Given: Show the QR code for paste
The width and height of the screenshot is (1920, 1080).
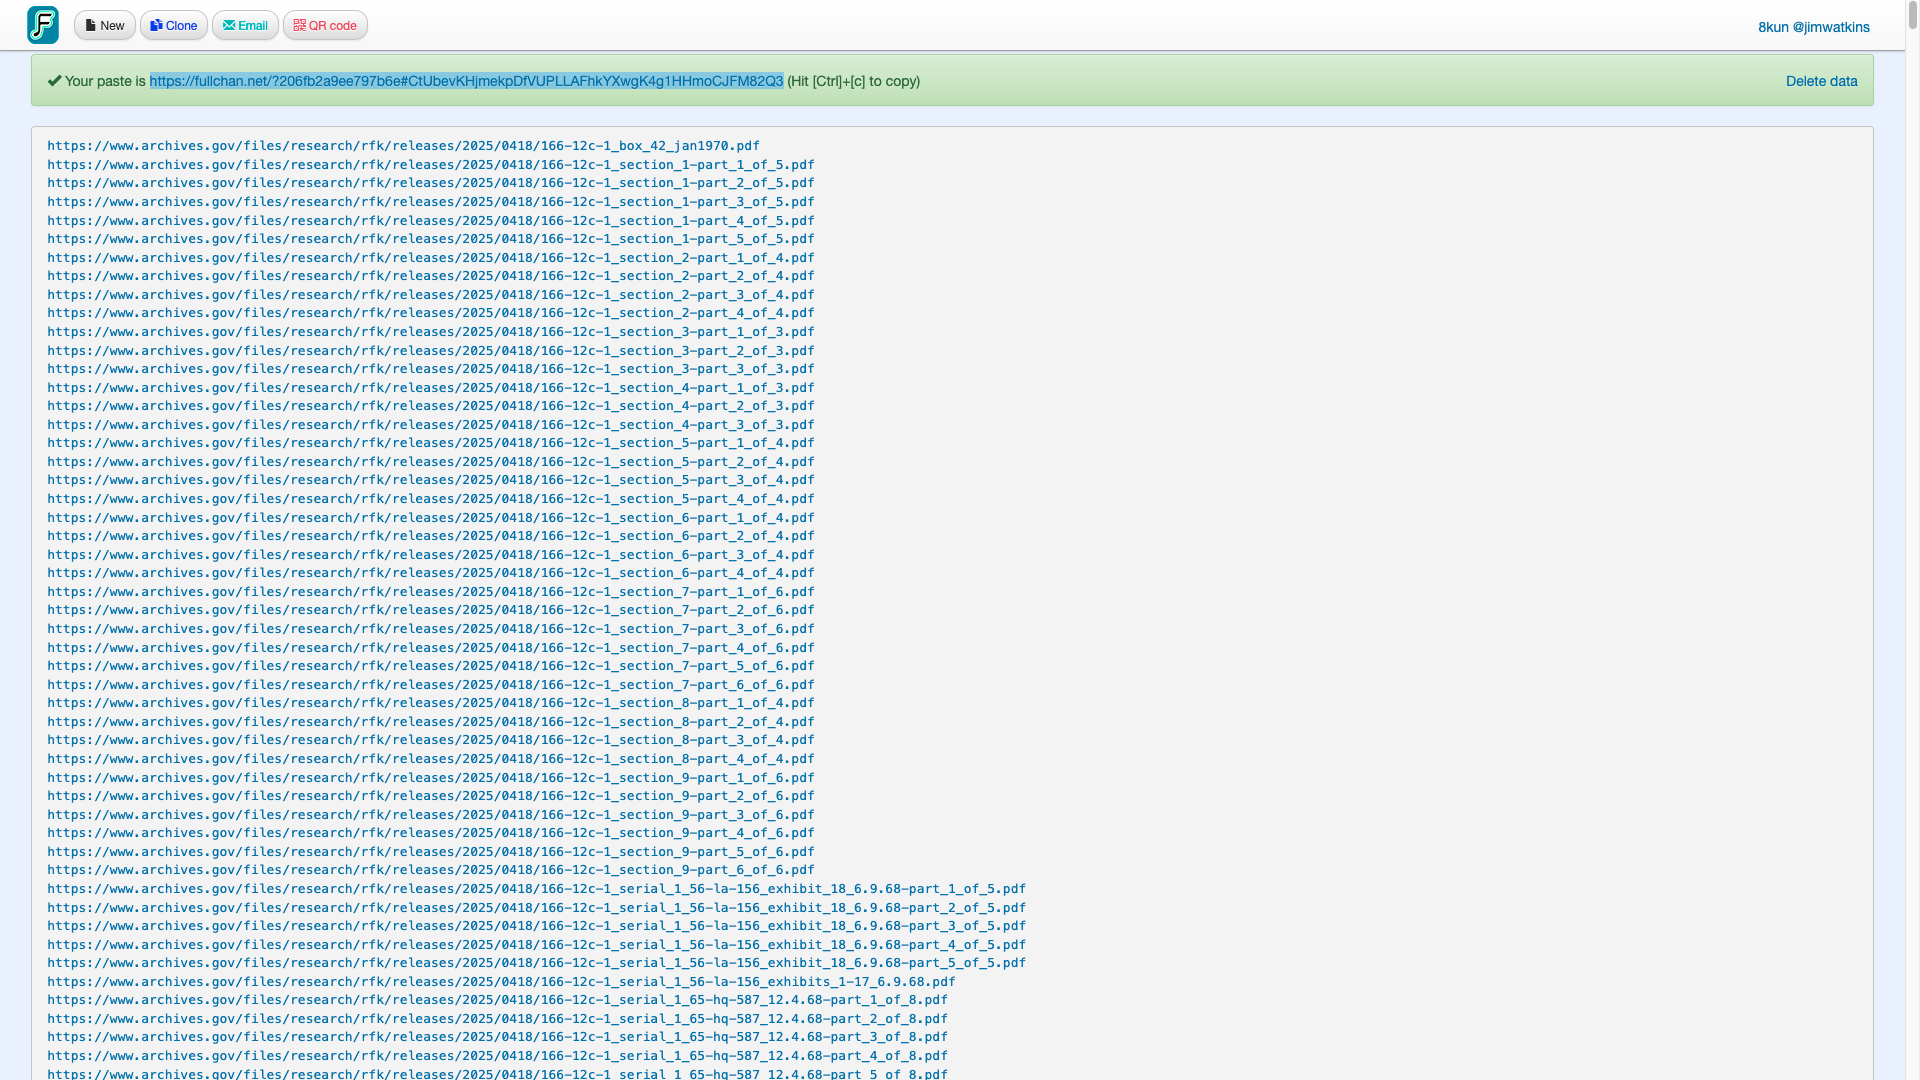Looking at the screenshot, I should (x=325, y=26).
